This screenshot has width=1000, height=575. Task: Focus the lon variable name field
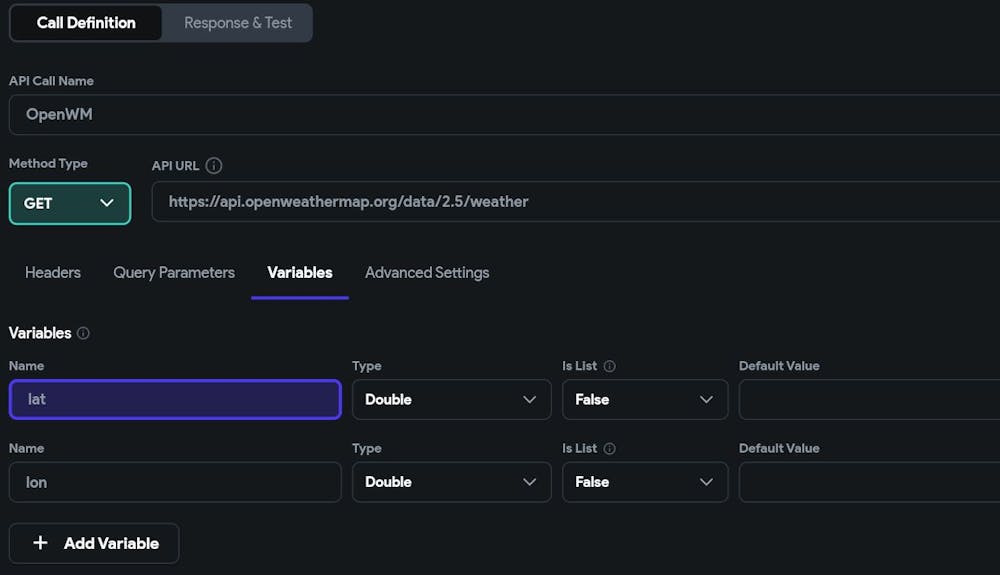coord(175,482)
